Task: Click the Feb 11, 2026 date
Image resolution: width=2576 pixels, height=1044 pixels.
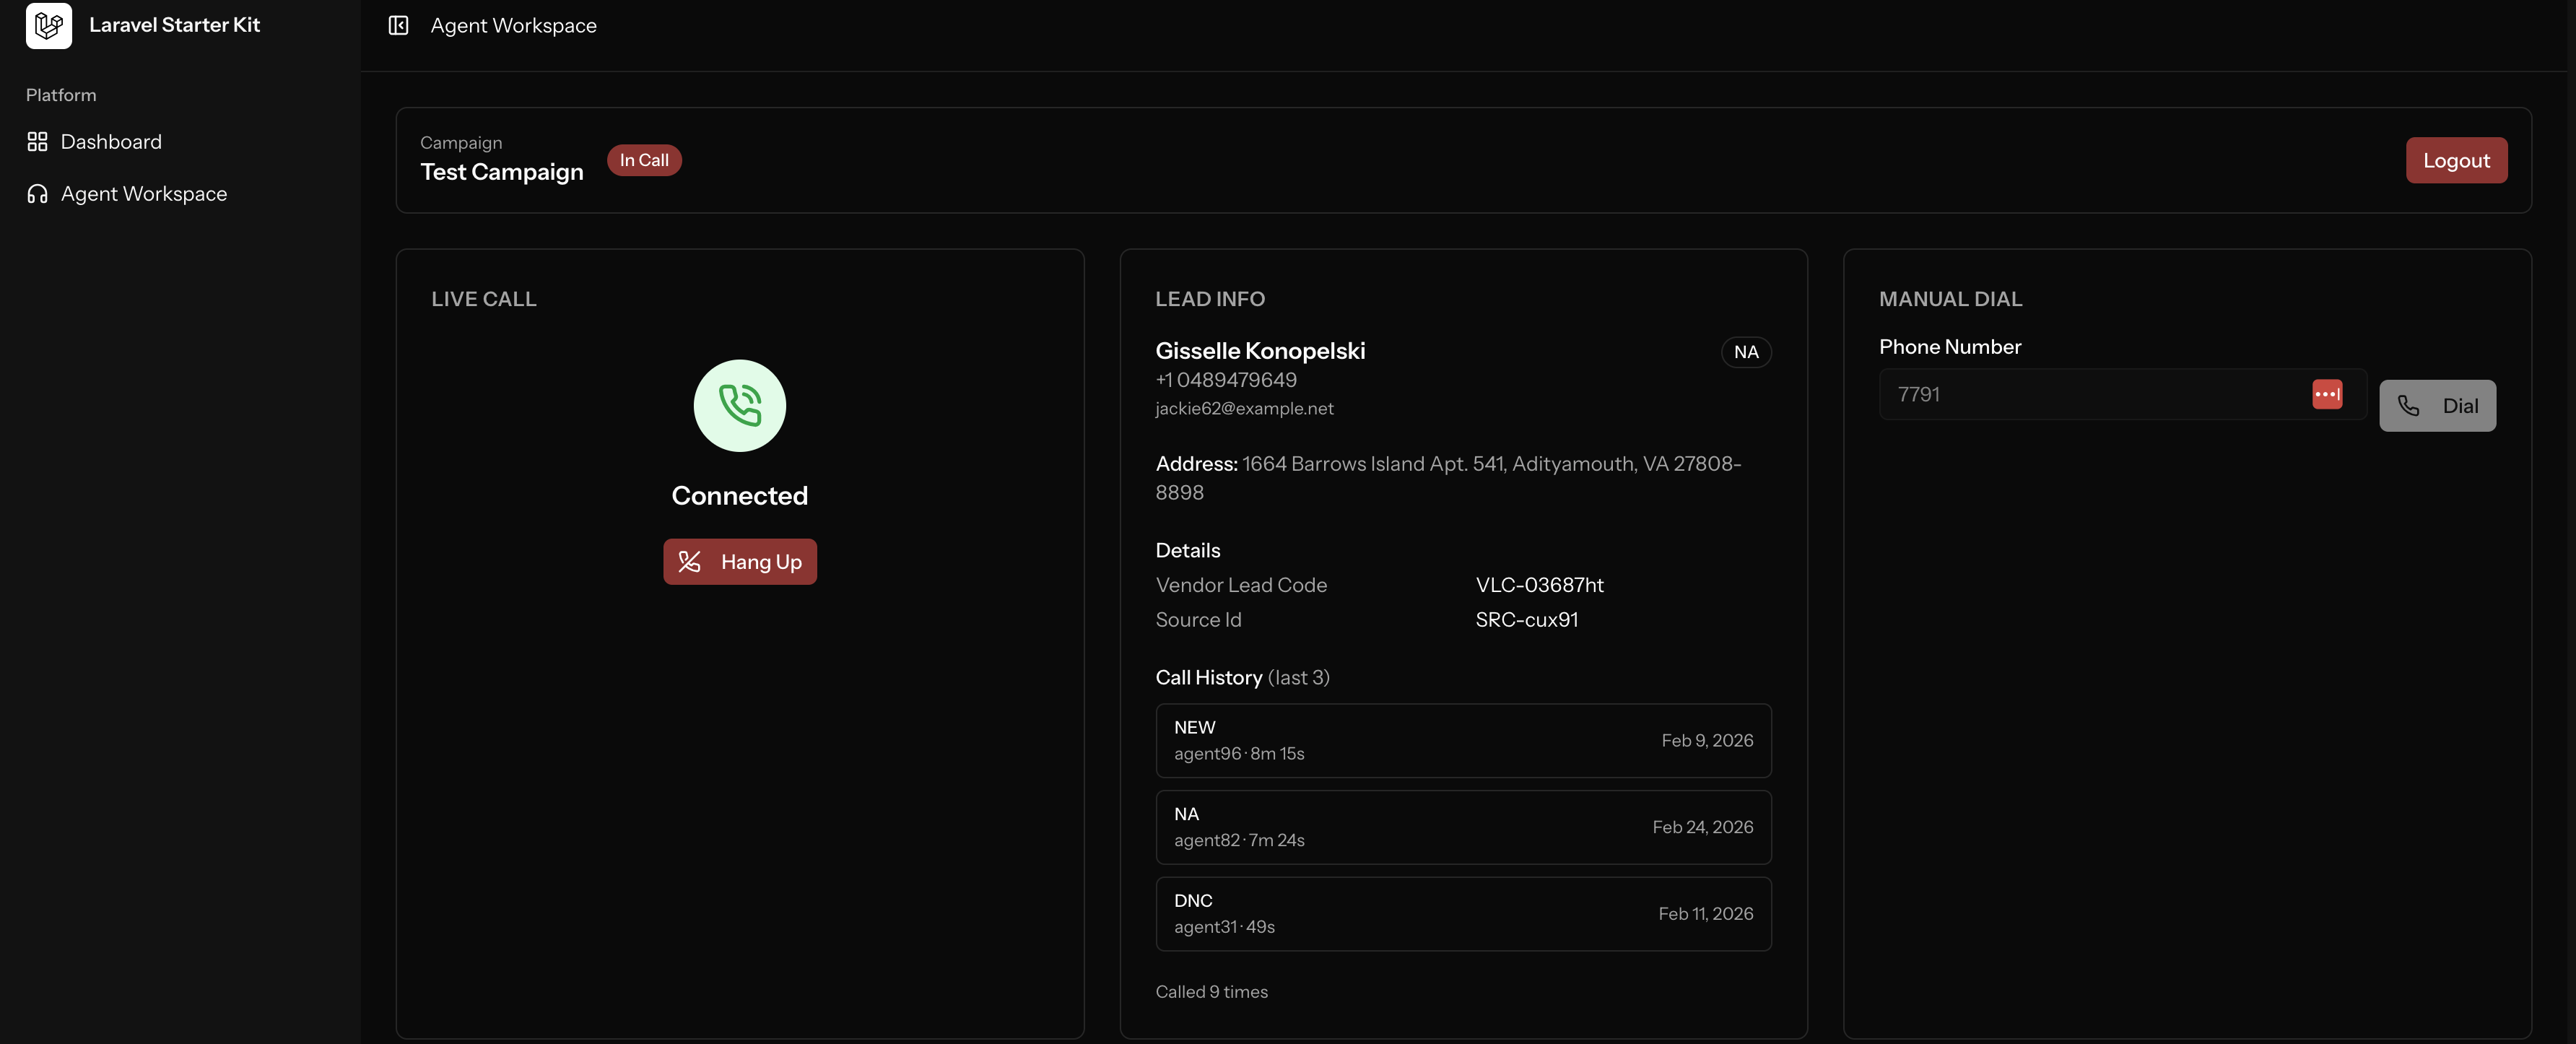Action: [1705, 914]
